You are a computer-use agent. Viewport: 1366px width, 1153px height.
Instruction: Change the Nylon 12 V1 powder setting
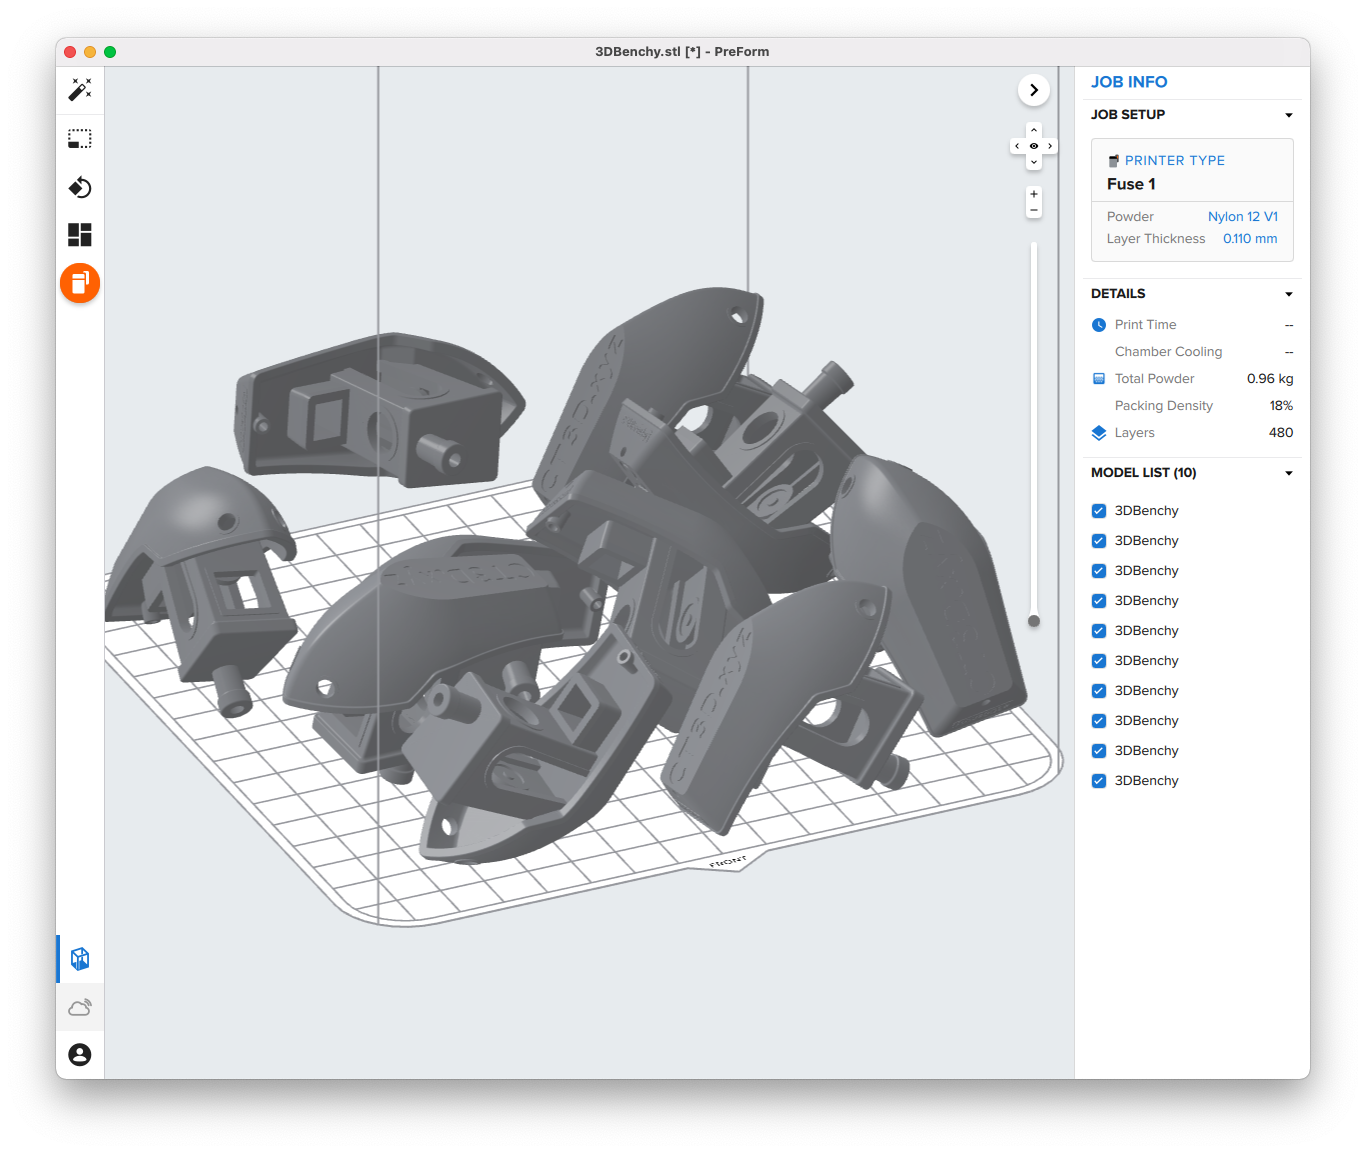1243,217
